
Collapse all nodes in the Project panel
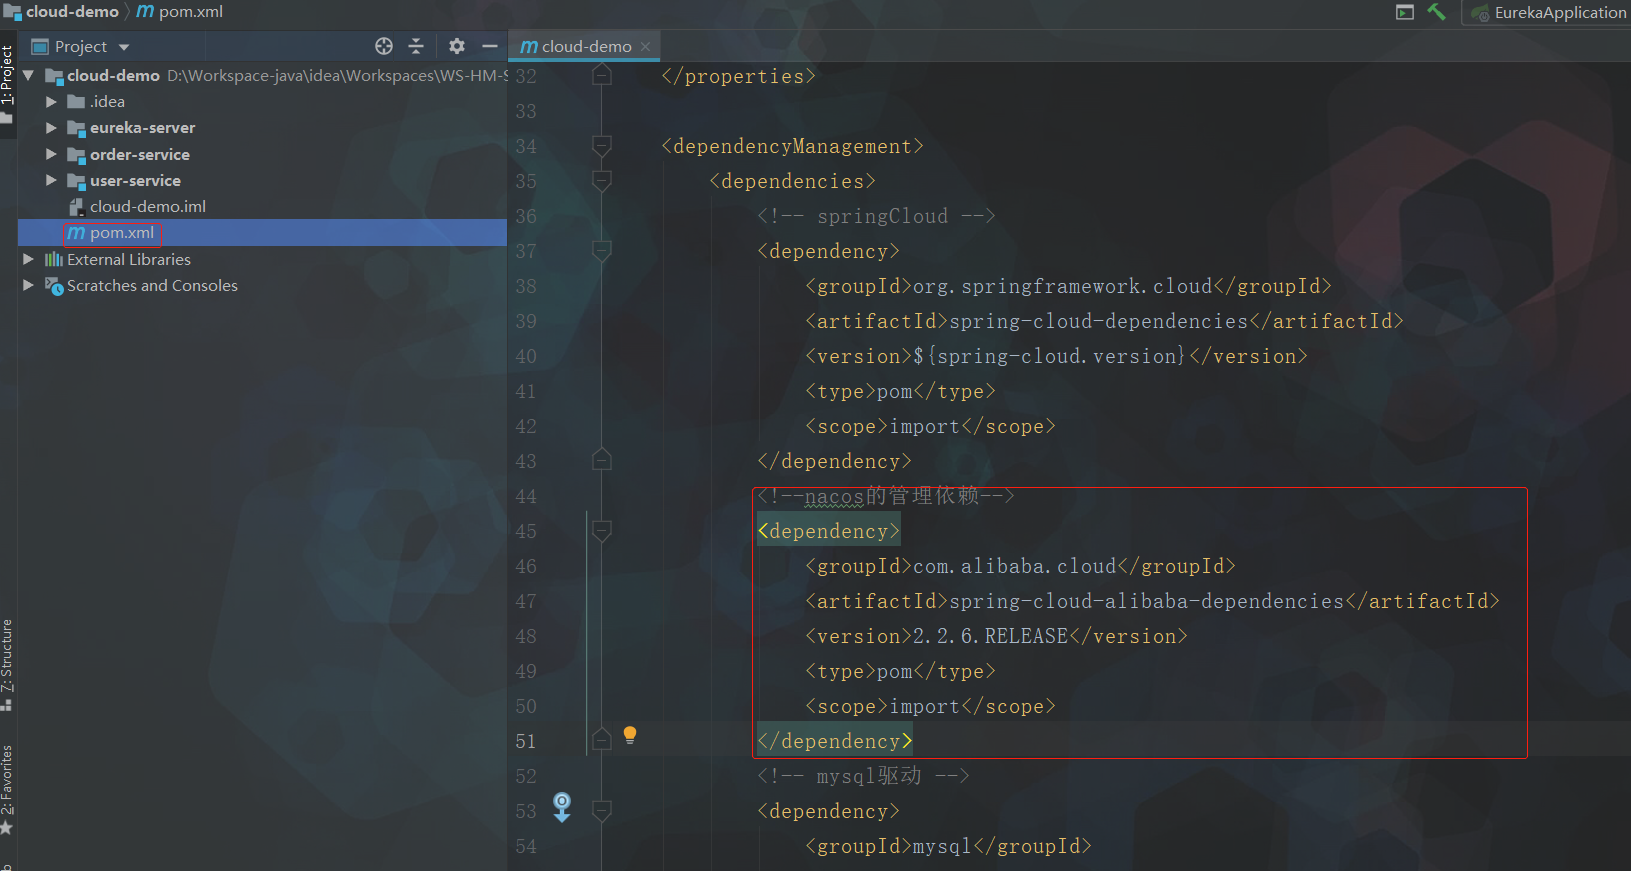[416, 46]
